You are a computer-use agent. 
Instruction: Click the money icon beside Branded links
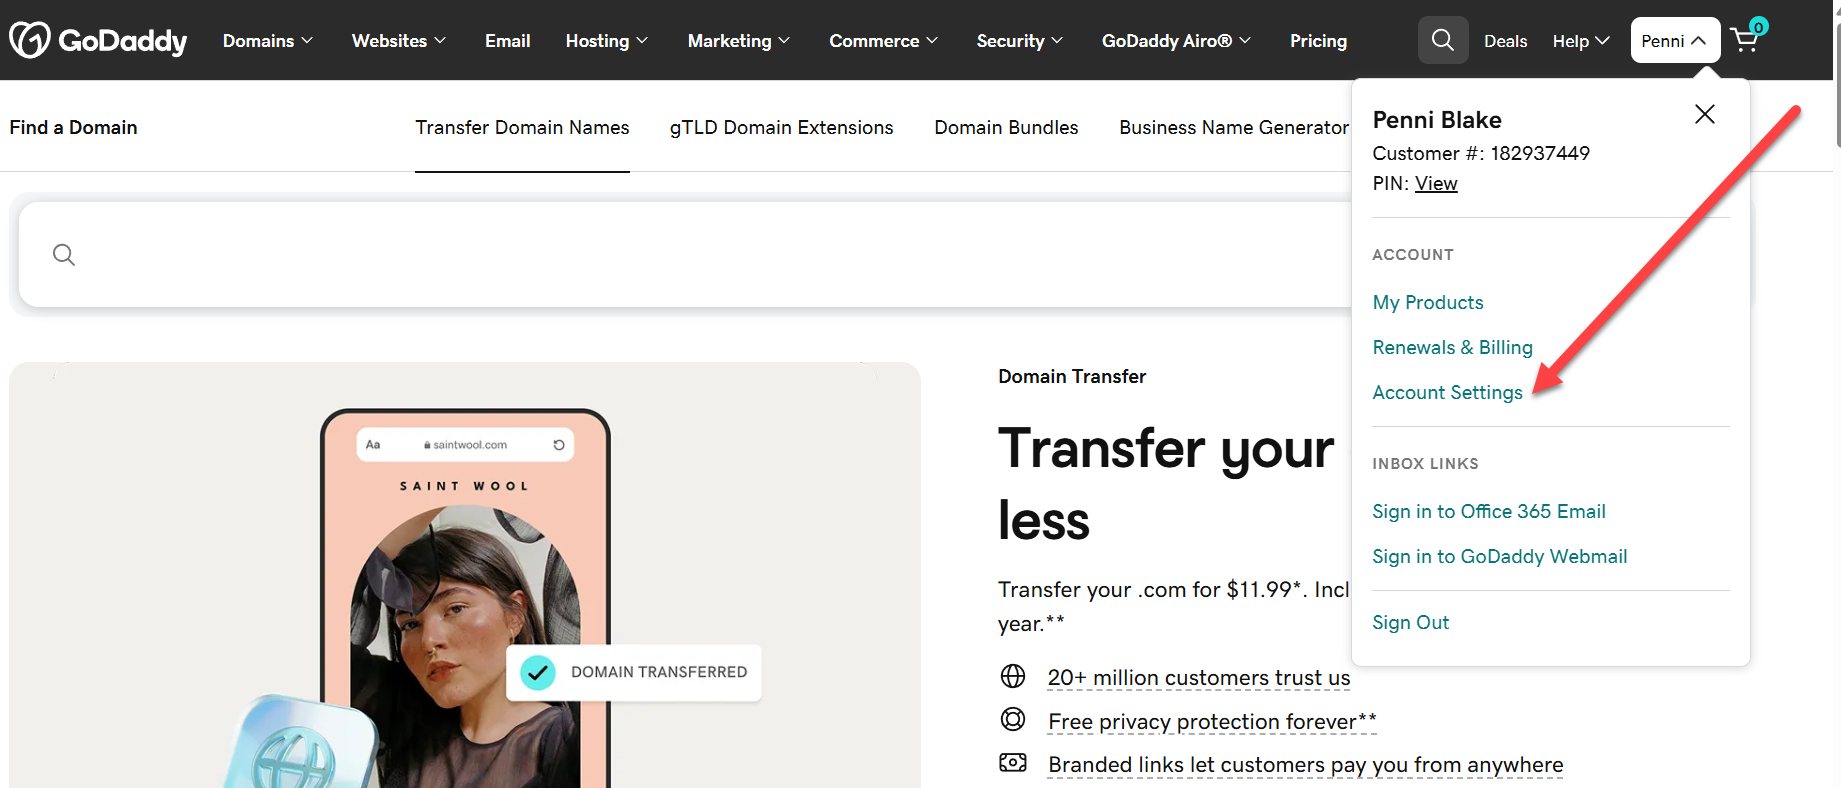click(x=1013, y=763)
